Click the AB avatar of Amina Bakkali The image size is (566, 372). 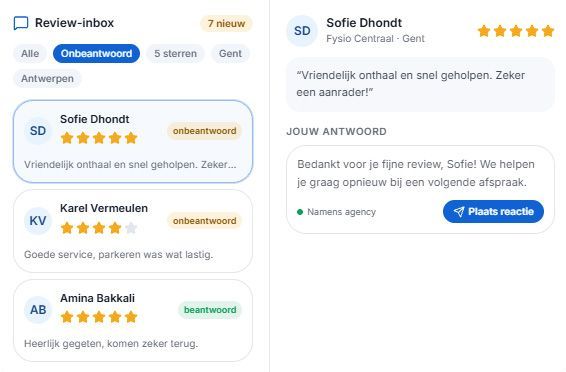point(38,310)
